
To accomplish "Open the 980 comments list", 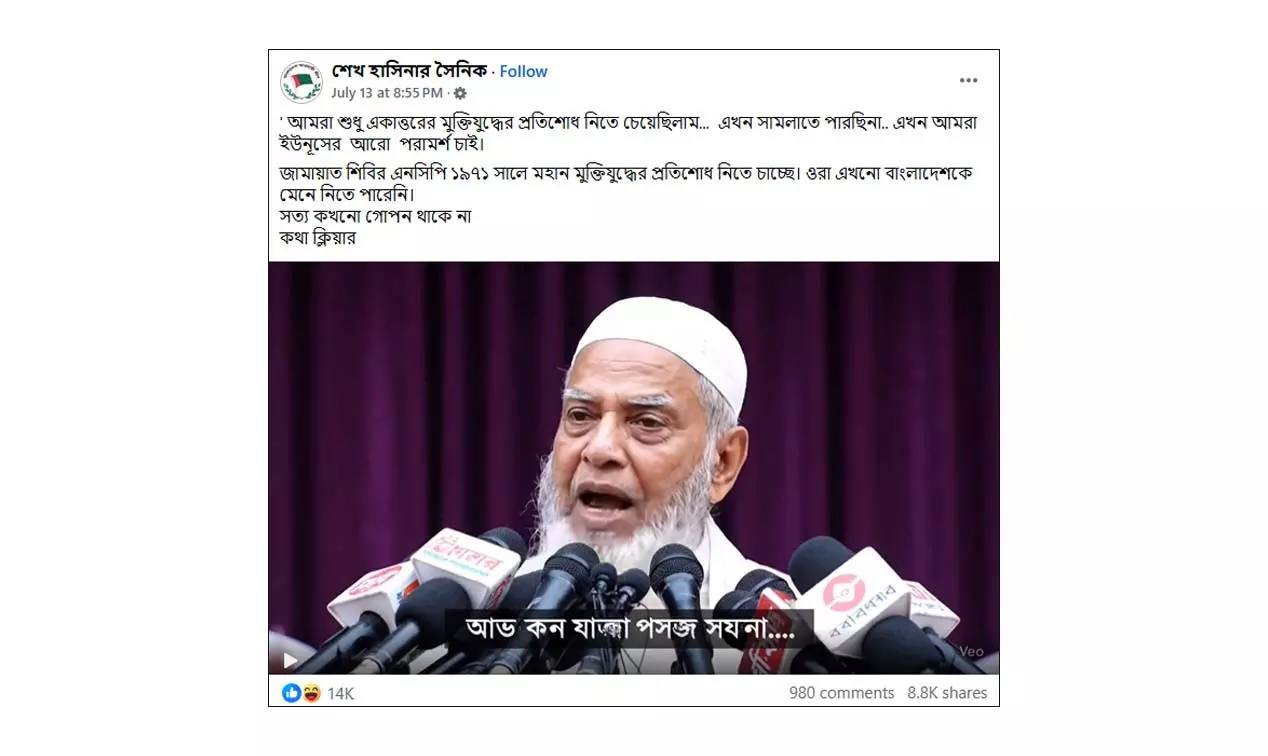I will click(841, 693).
